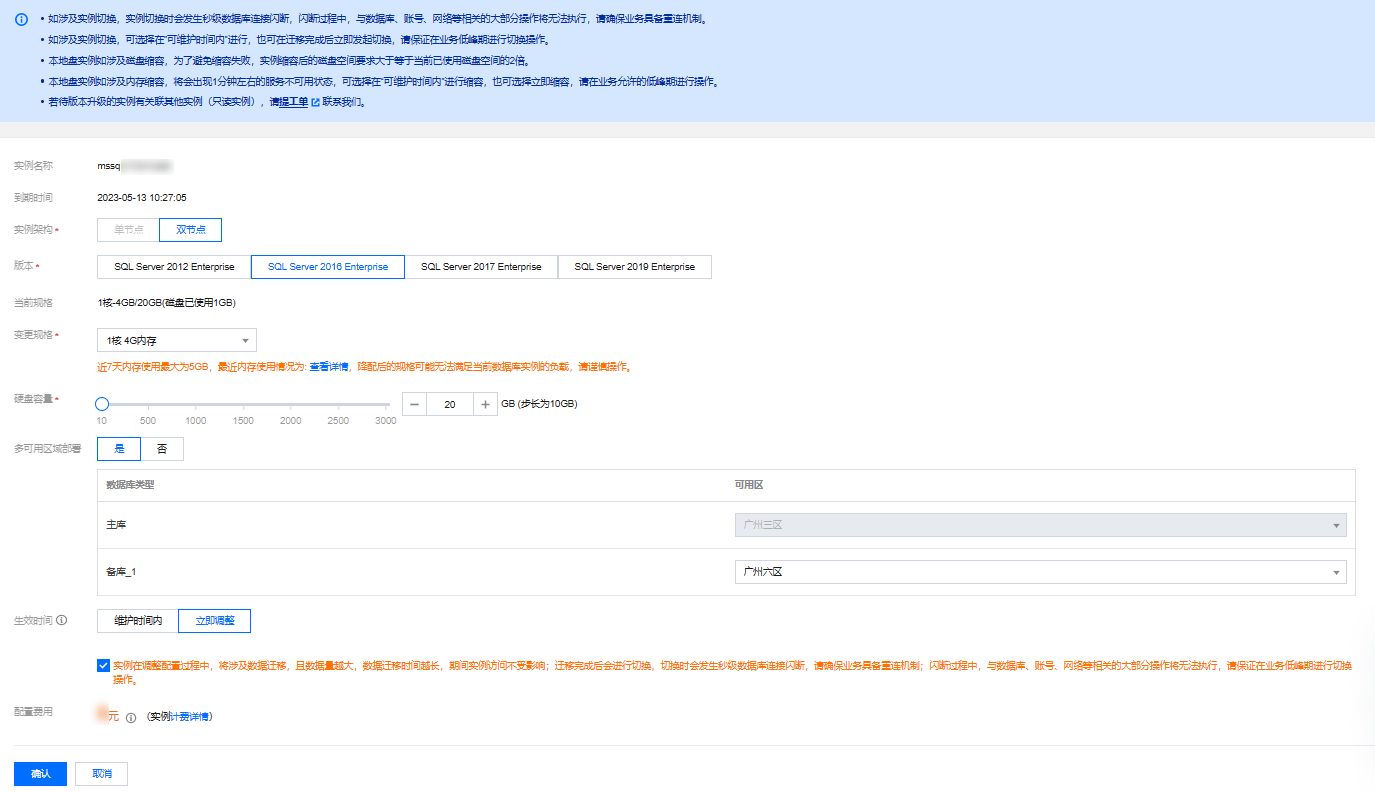Open the 查看详情 memory usage link
1375x792 pixels.
pyautogui.click(x=328, y=367)
